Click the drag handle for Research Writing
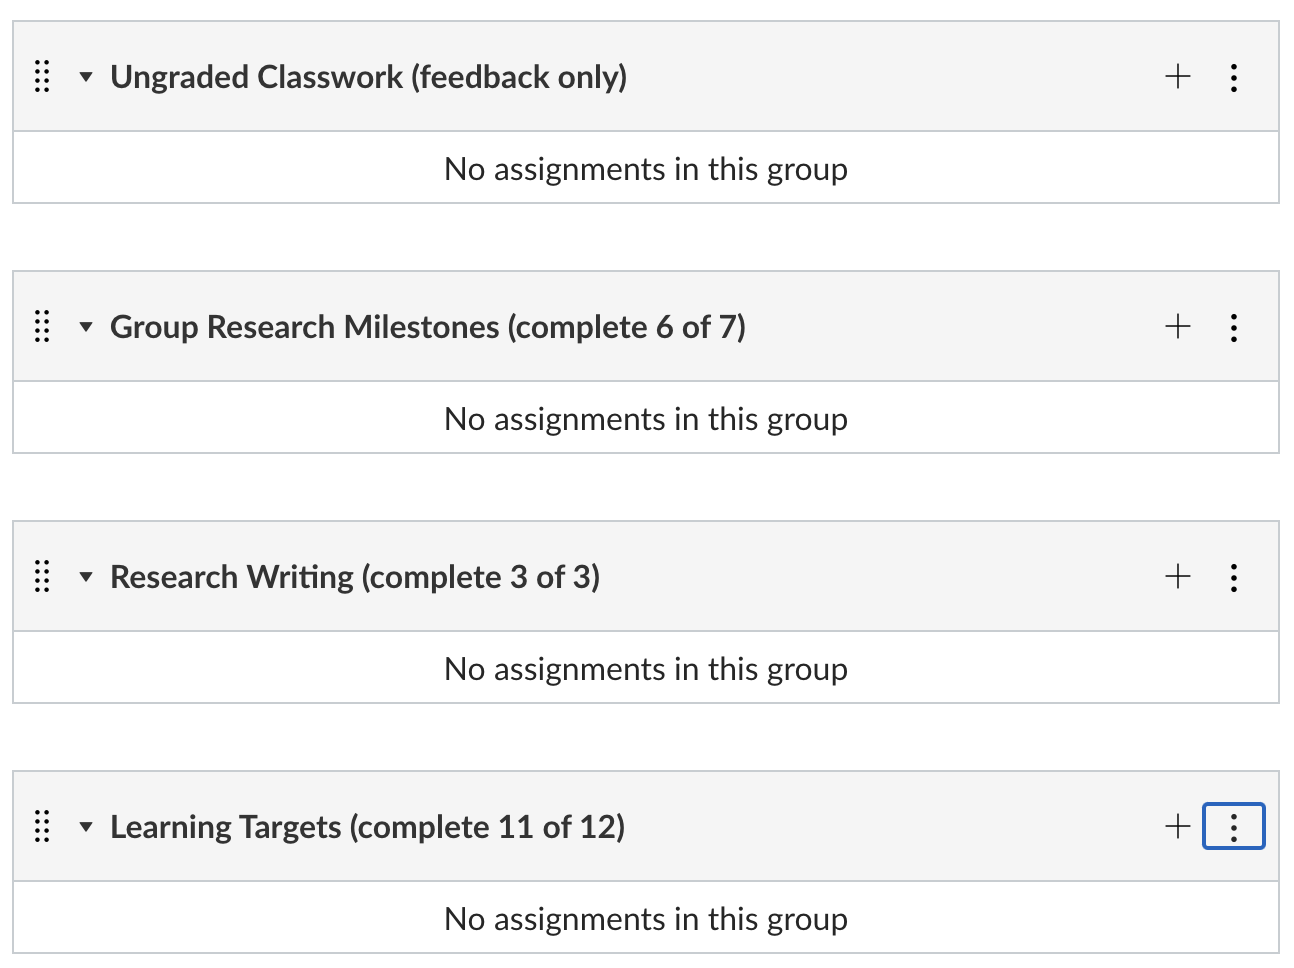This screenshot has height=968, width=1294. 42,577
